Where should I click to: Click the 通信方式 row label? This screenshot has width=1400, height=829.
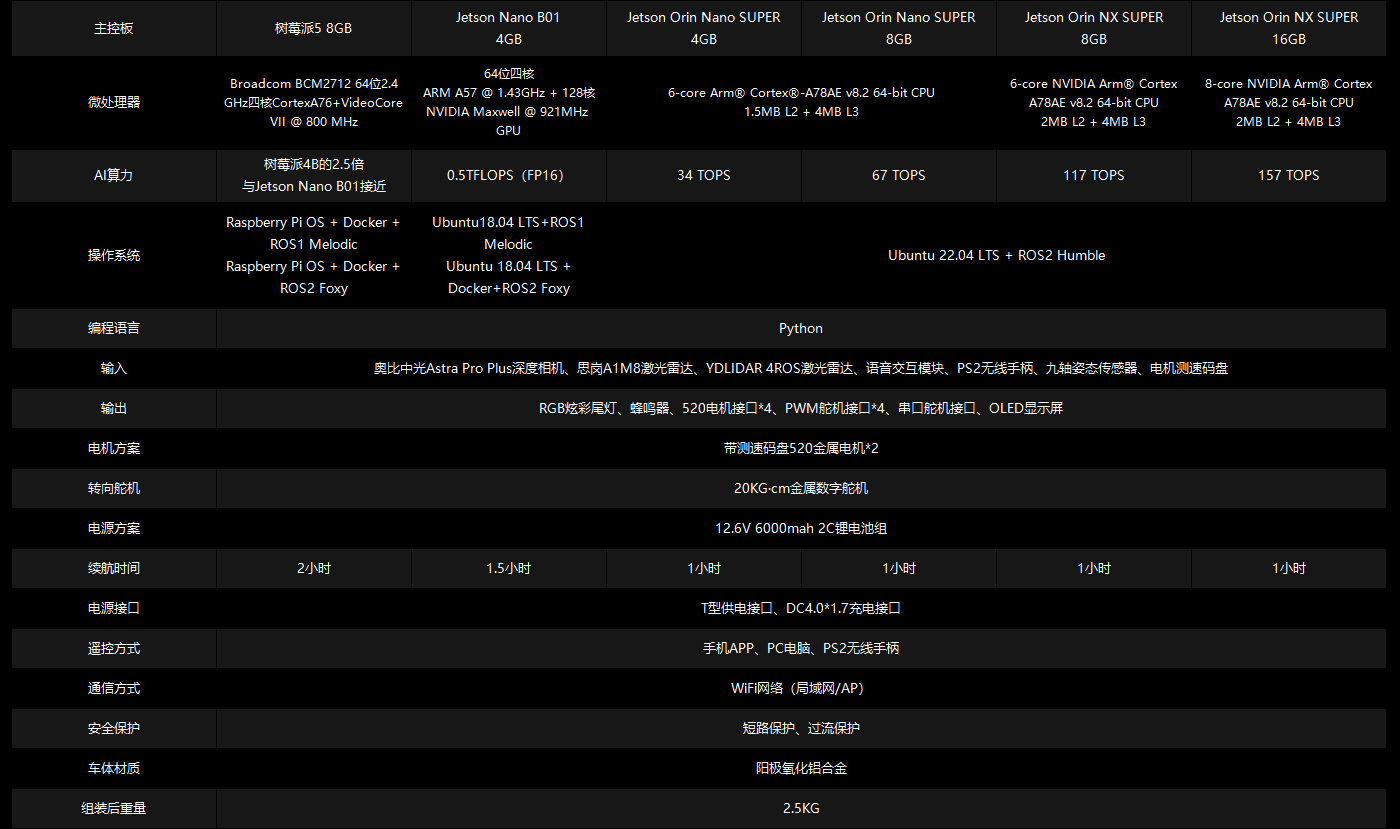(114, 688)
